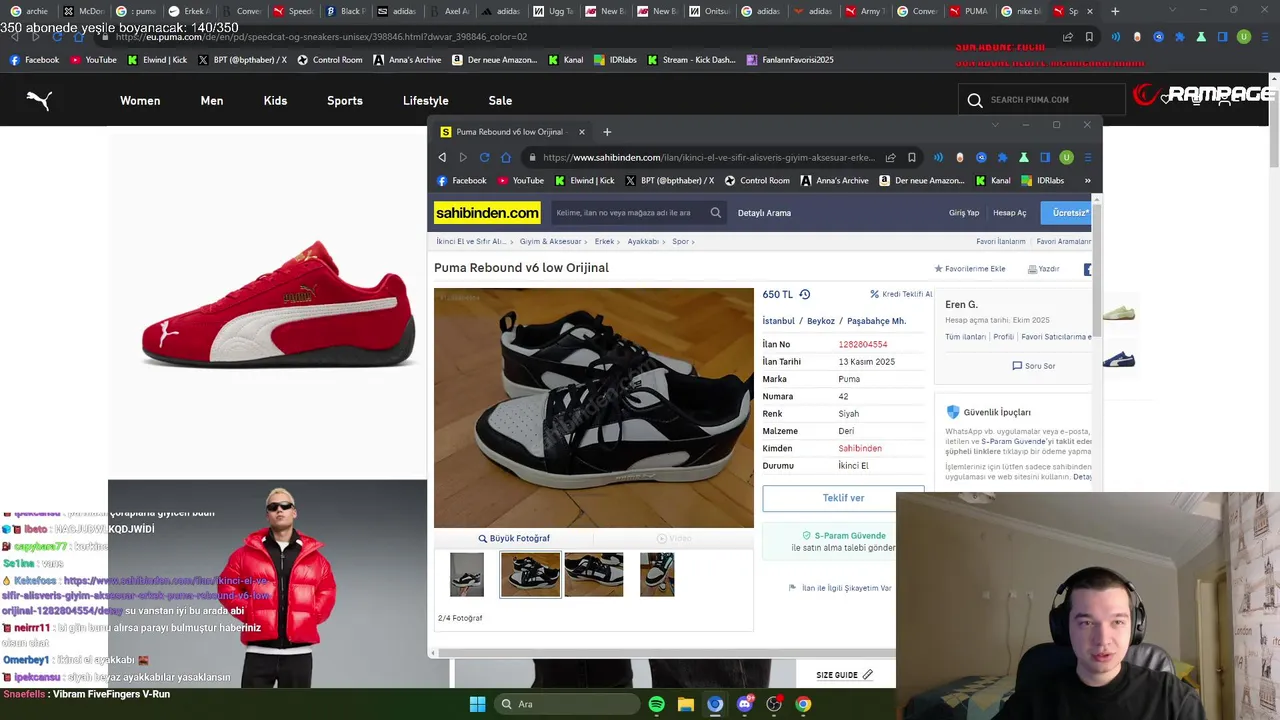Image resolution: width=1280 pixels, height=720 pixels.
Task: Select the fourth listing photo thumbnail
Action: 657,575
